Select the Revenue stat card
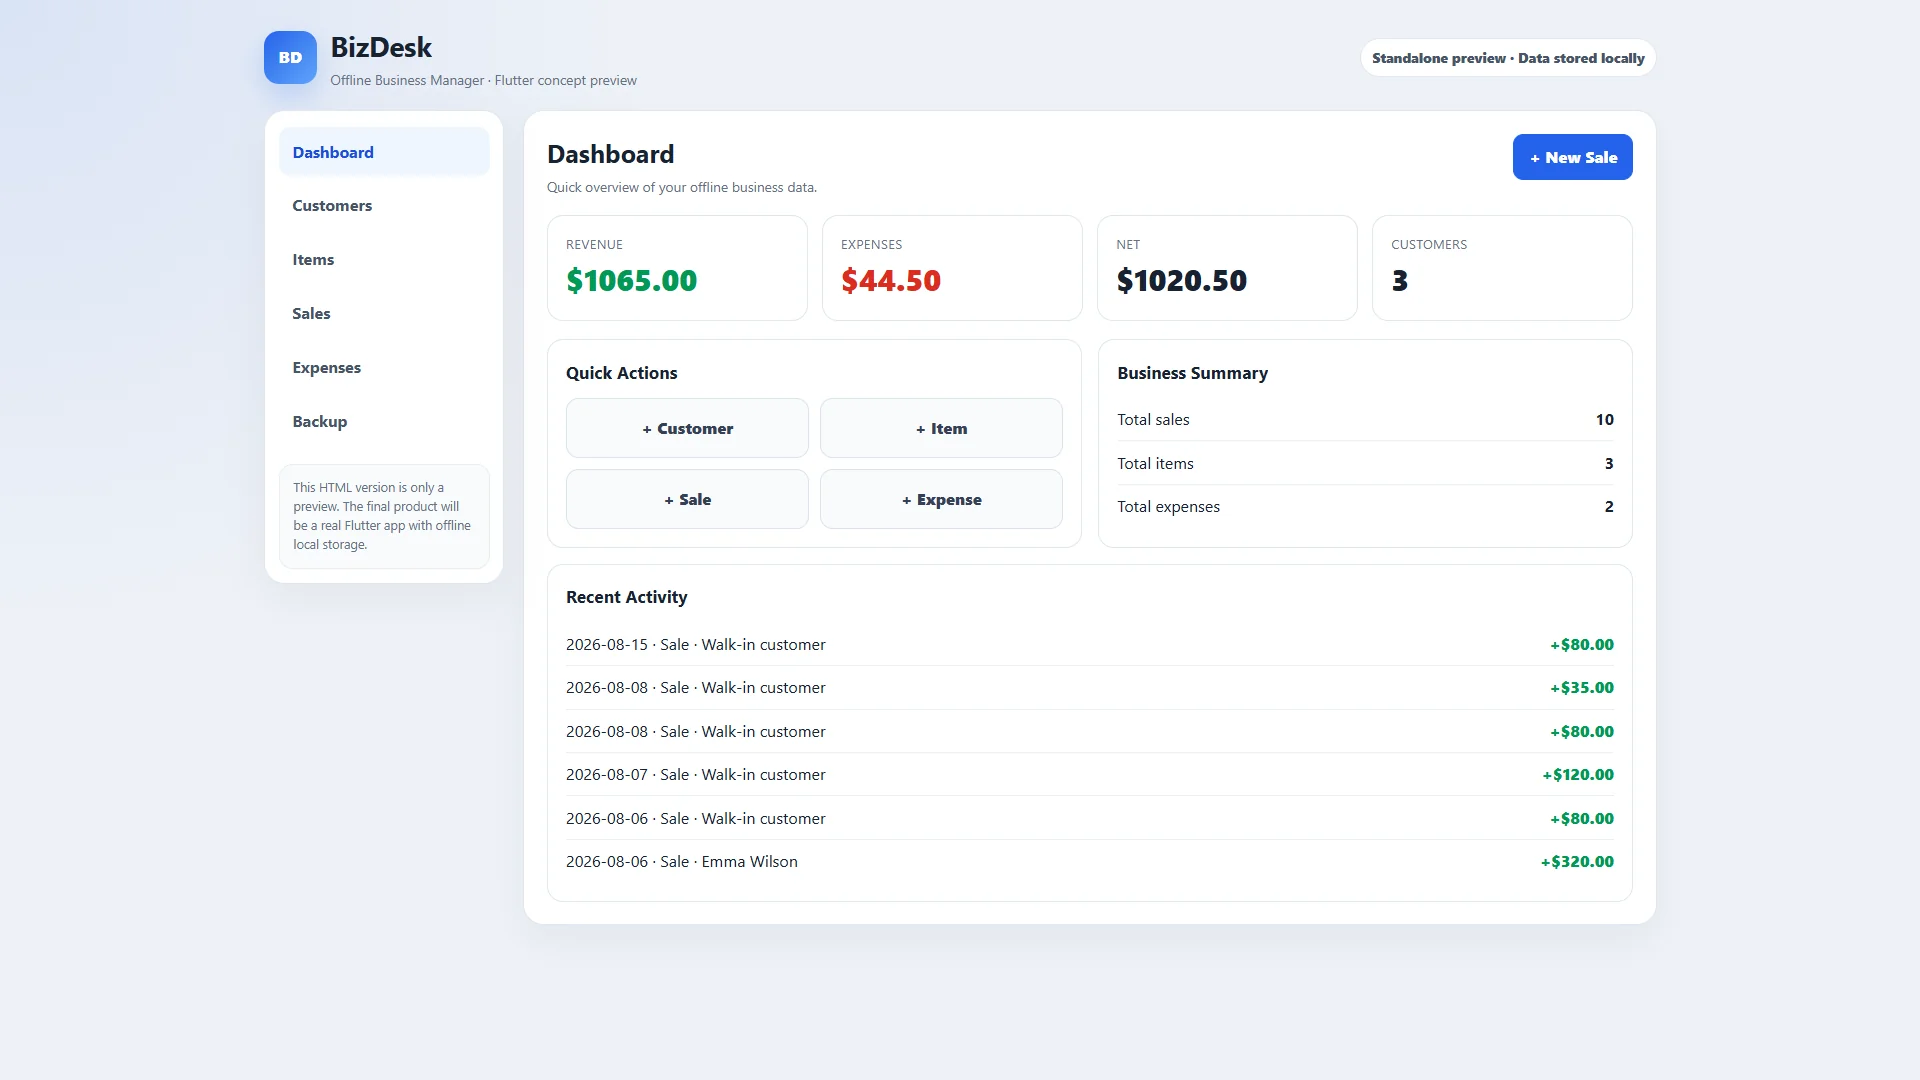Screen dimensions: 1920x1080 677,268
